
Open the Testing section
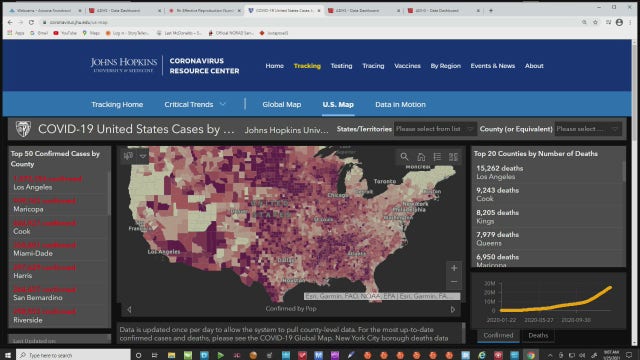click(x=341, y=66)
